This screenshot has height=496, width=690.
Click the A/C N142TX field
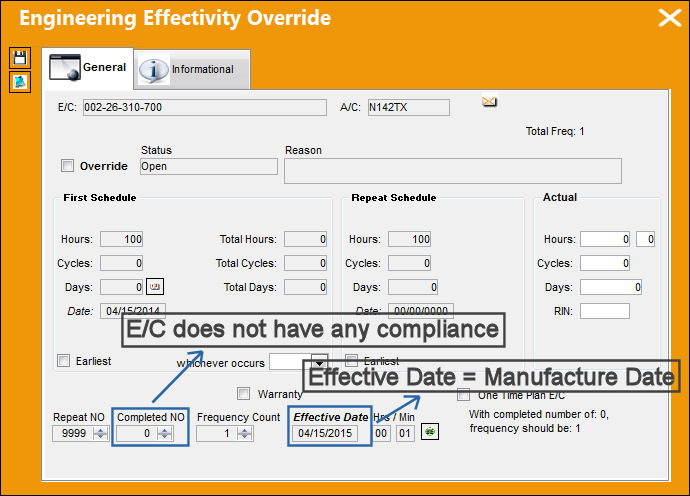coord(409,107)
